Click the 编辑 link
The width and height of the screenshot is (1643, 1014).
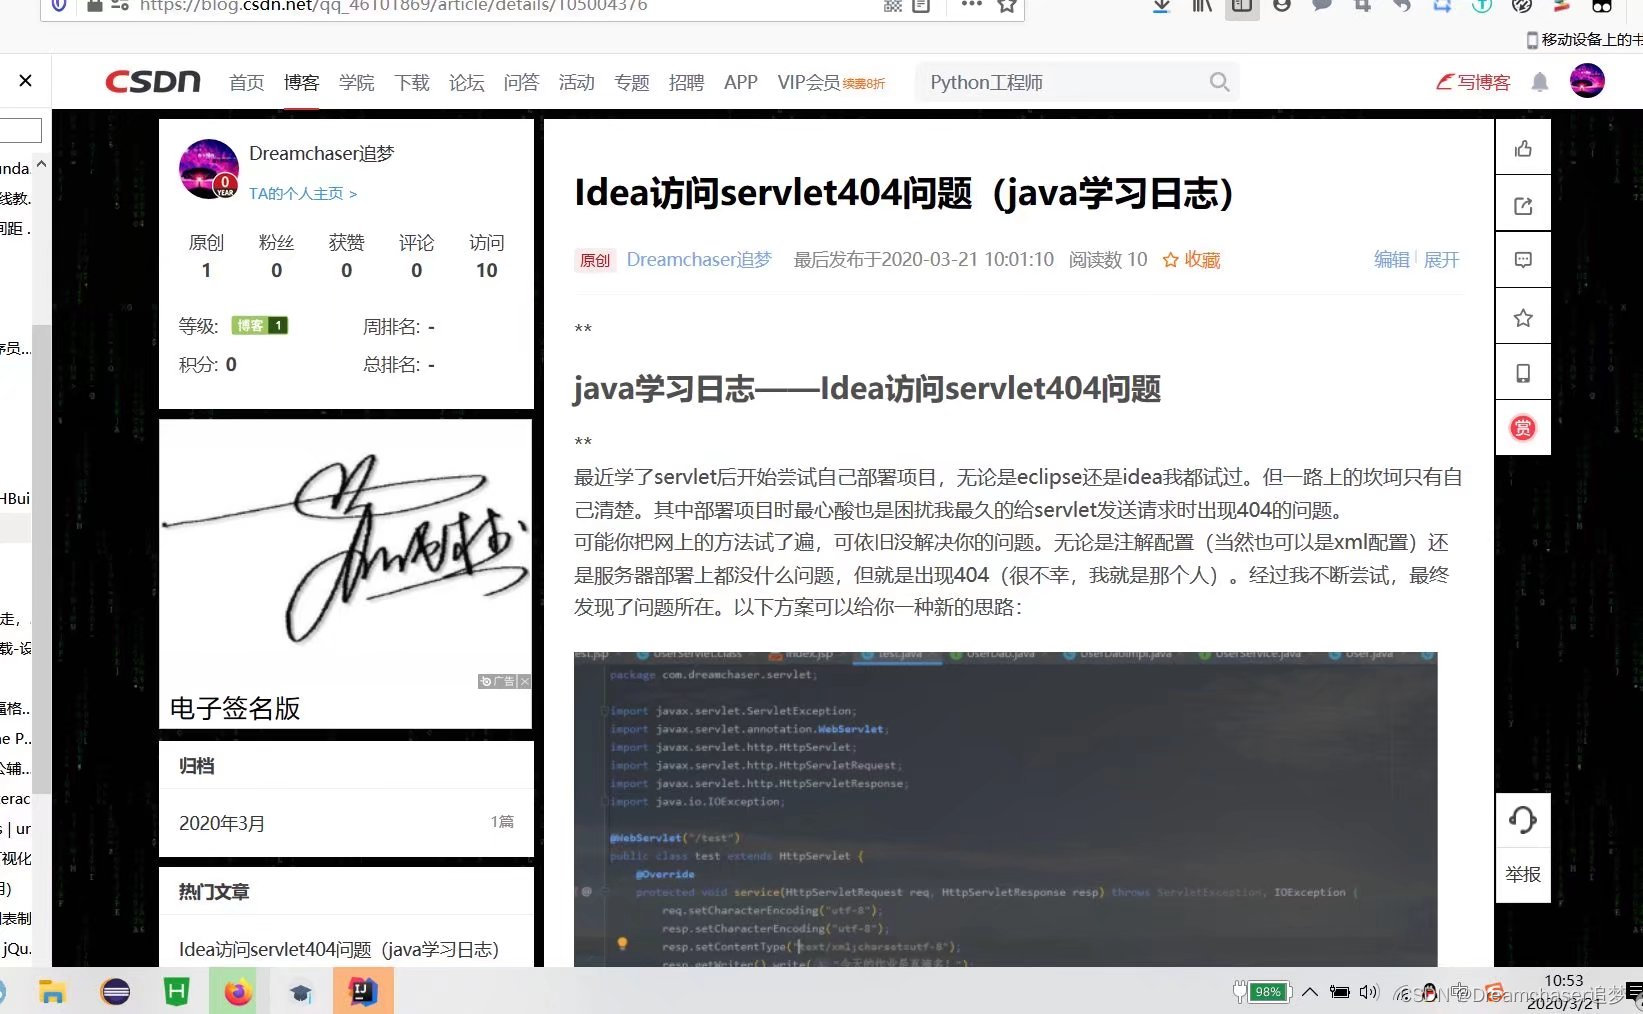click(x=1391, y=260)
